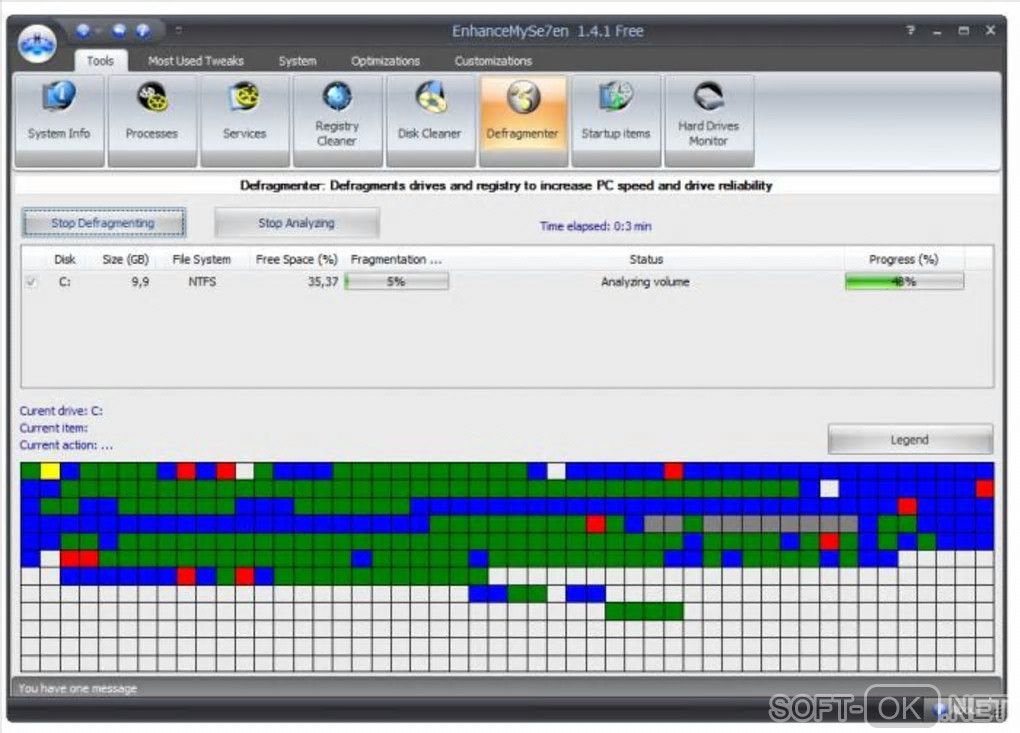Click the 9,9 size value
1020x733 pixels.
pyautogui.click(x=140, y=282)
